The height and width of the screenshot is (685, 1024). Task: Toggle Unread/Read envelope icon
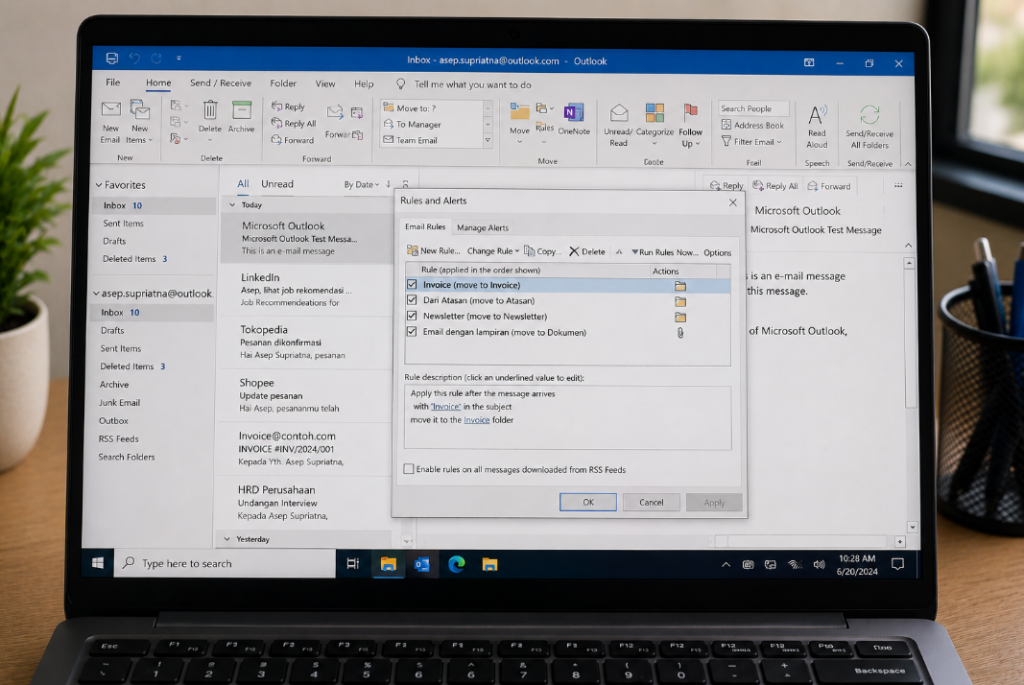point(618,113)
